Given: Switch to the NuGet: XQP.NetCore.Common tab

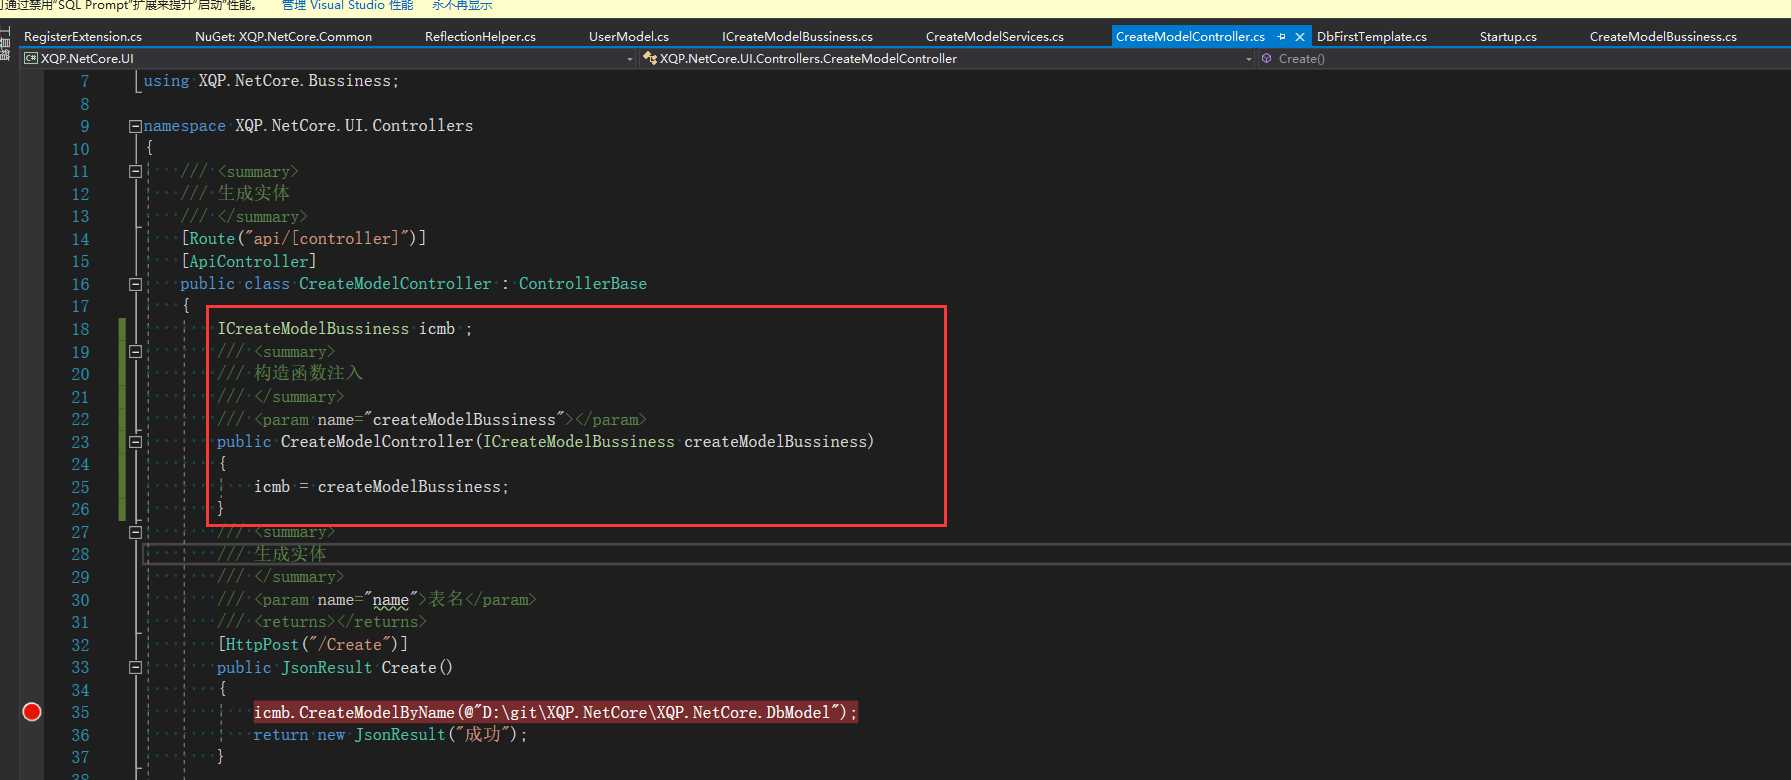Looking at the screenshot, I should tap(283, 37).
